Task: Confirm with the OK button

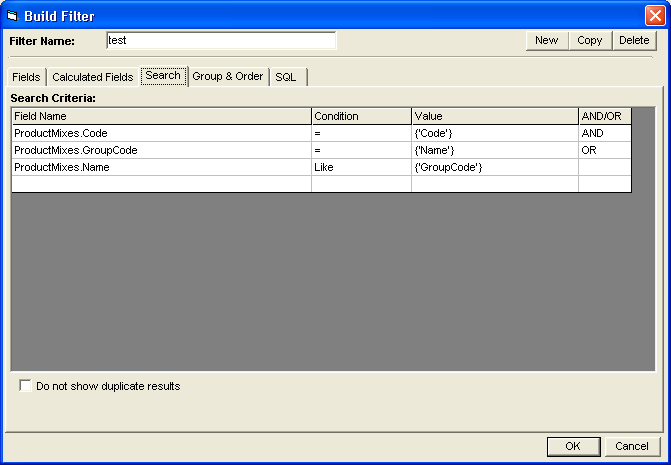Action: 573,446
